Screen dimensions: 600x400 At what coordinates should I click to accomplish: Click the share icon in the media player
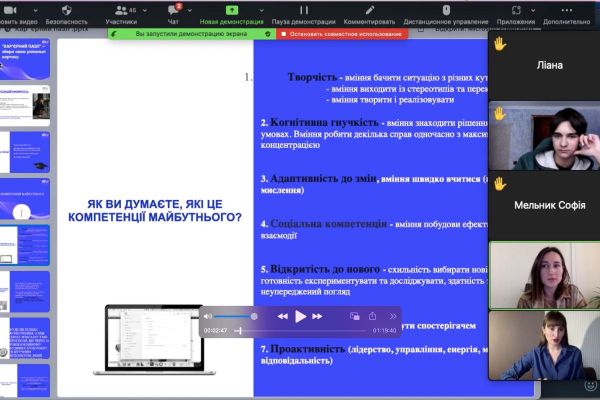tap(372, 316)
